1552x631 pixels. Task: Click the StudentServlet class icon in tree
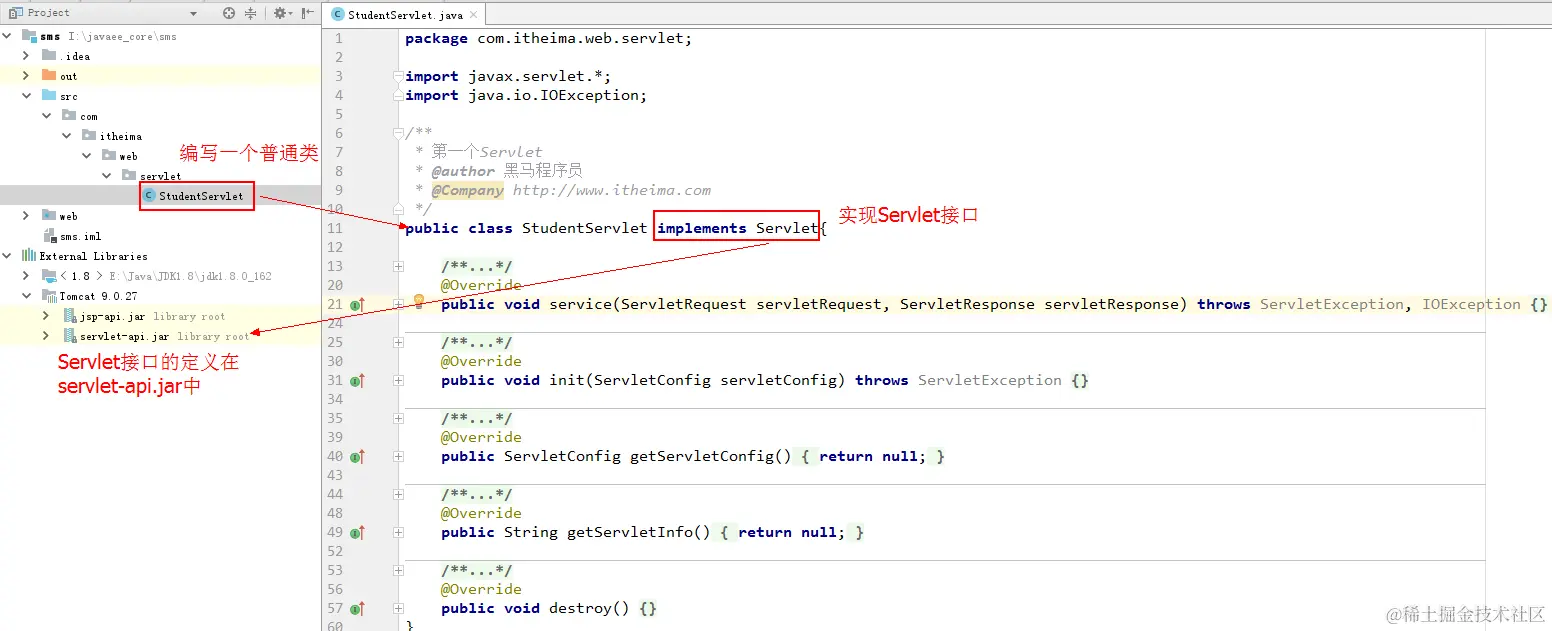tap(149, 196)
